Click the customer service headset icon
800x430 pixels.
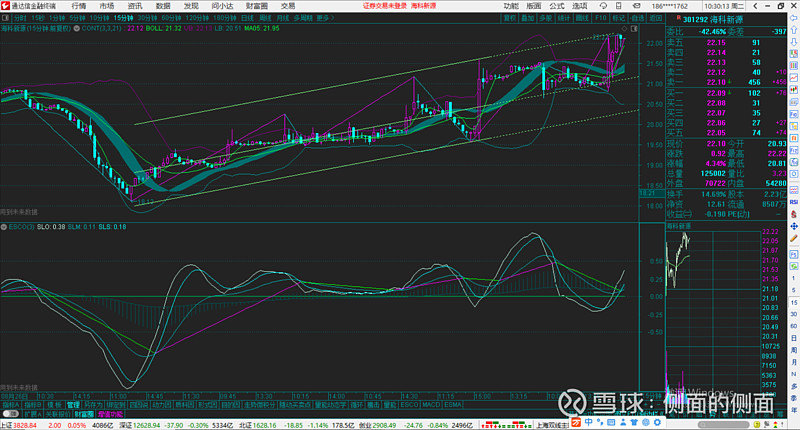(603, 6)
